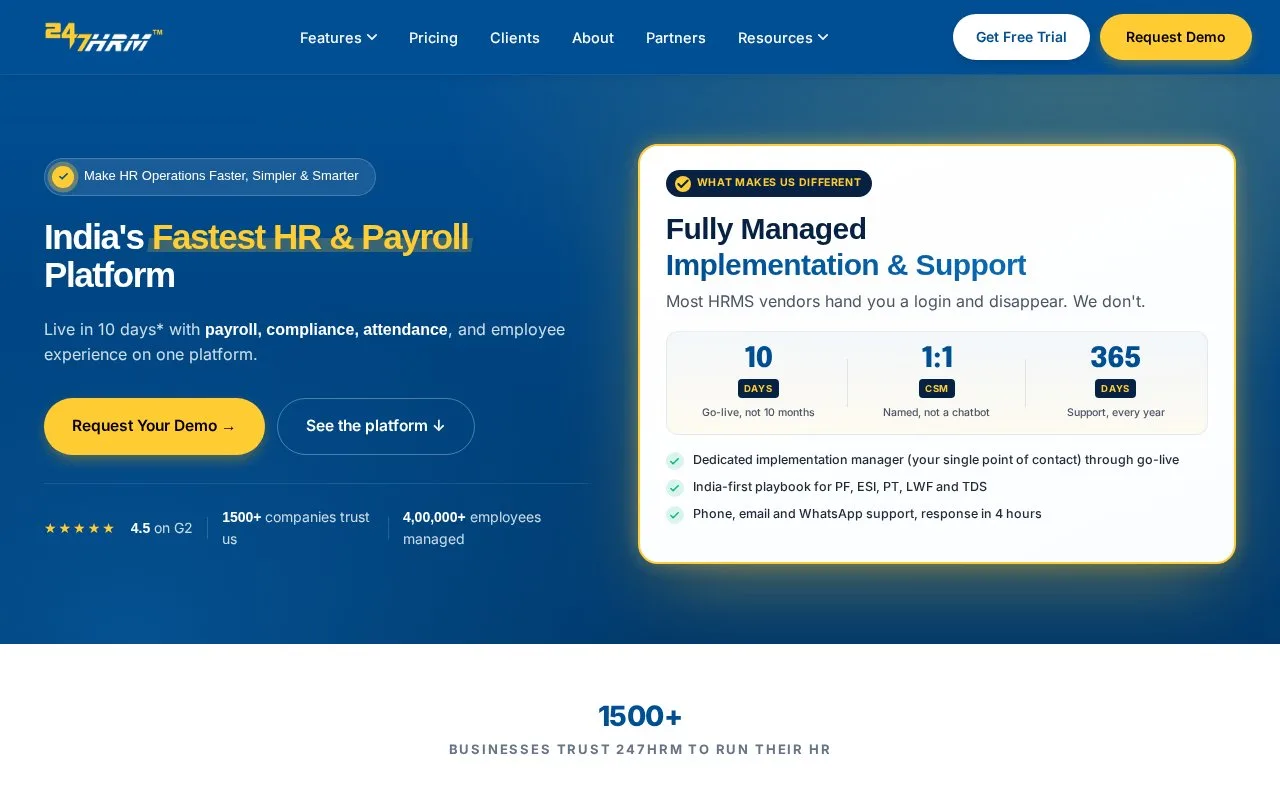
Task: Click the Most HRMS vendors hand you a login text
Action: 906,301
